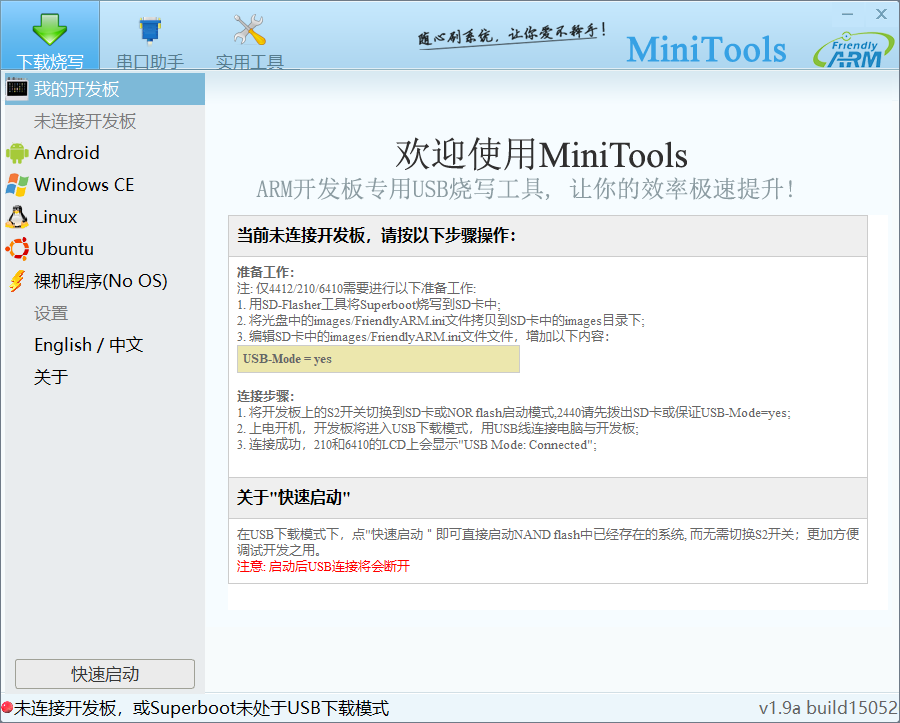Screen dimensions: 900x723
Task: Minimize the MiniTools window
Action: (x=848, y=14)
